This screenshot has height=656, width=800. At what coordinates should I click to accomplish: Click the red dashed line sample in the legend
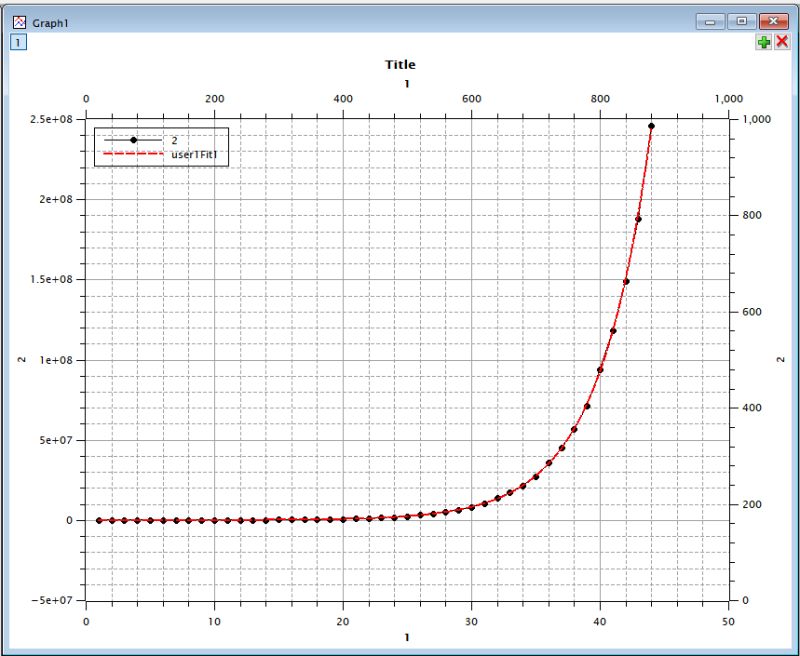tap(133, 155)
